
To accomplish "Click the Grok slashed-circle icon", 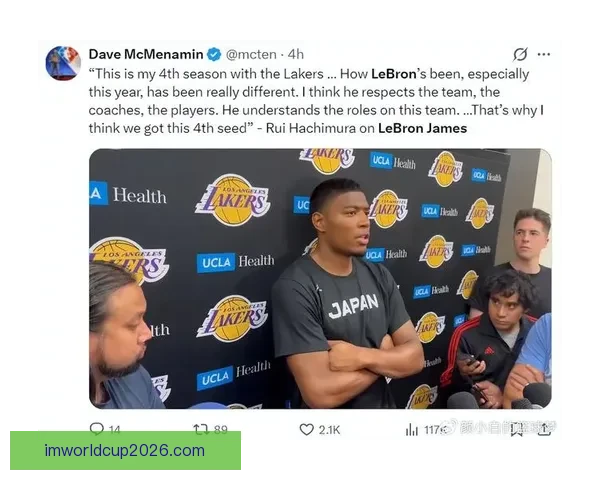I will (x=520, y=54).
